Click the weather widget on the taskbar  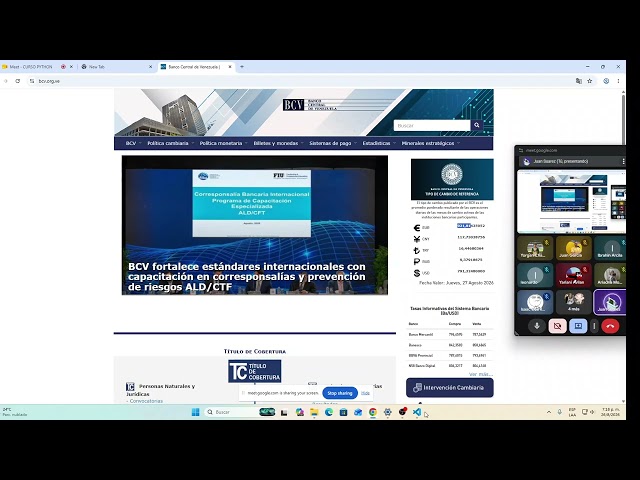click(x=15, y=412)
